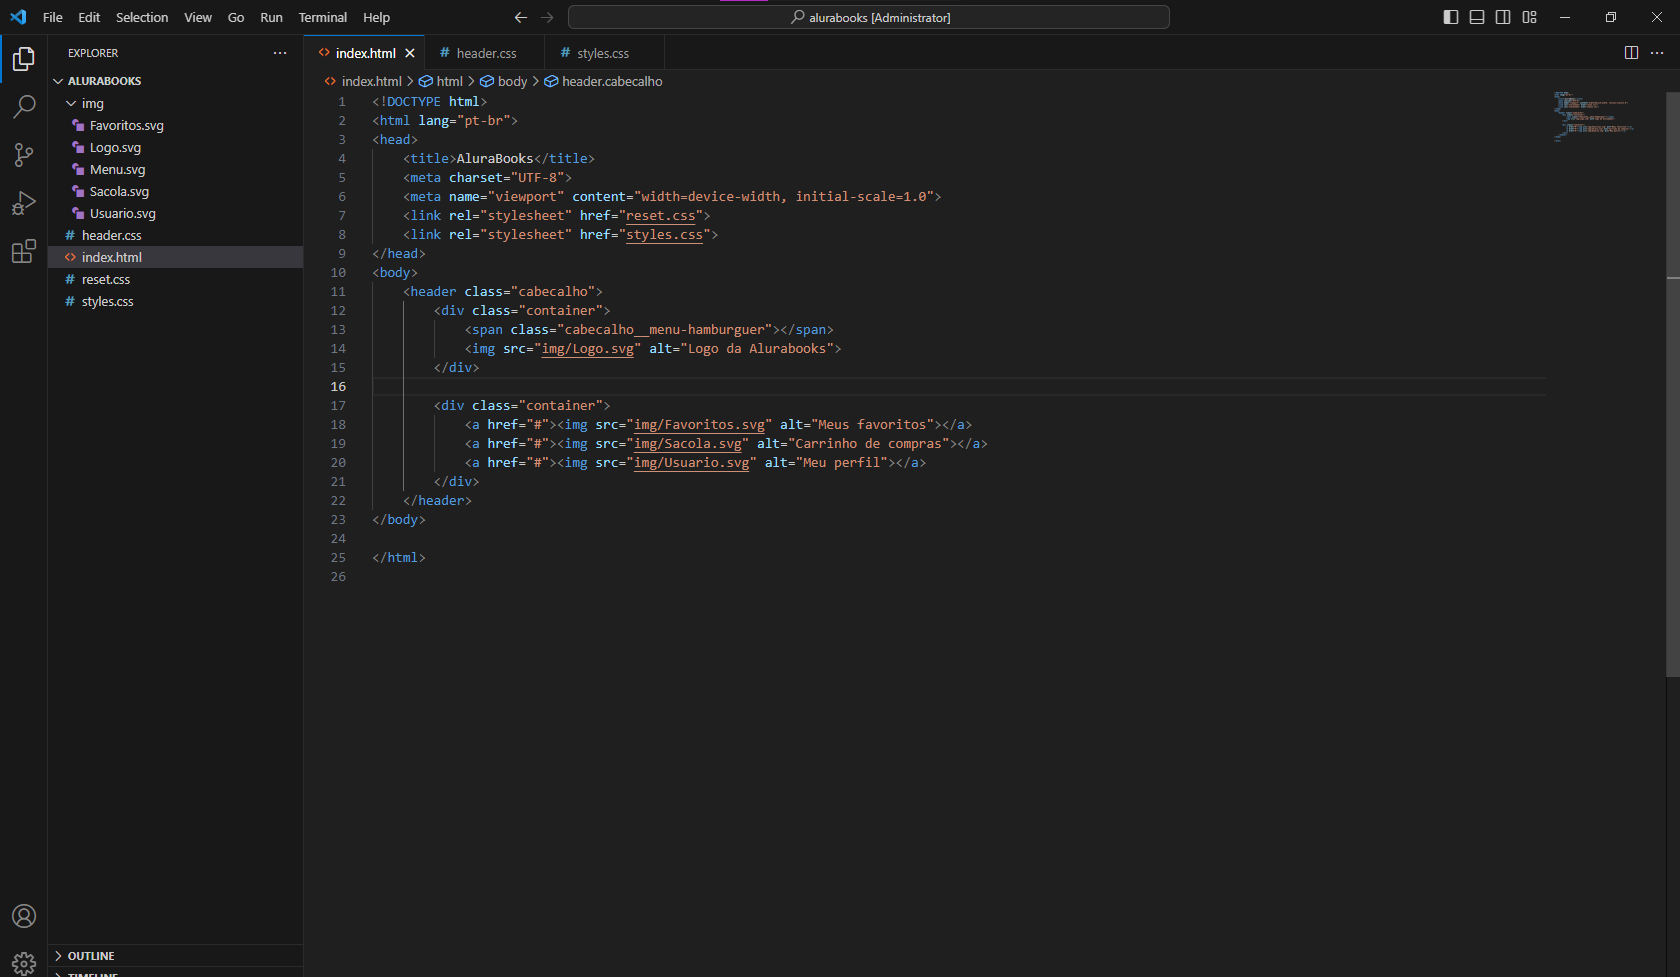Go forward with the right arrow
The height and width of the screenshot is (977, 1680).
coord(547,17)
